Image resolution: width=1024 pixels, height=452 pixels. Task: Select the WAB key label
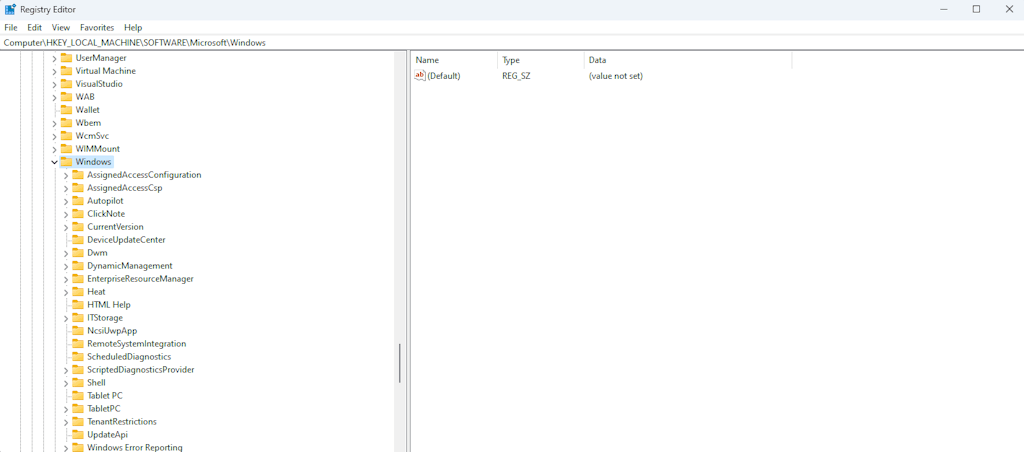coord(85,97)
